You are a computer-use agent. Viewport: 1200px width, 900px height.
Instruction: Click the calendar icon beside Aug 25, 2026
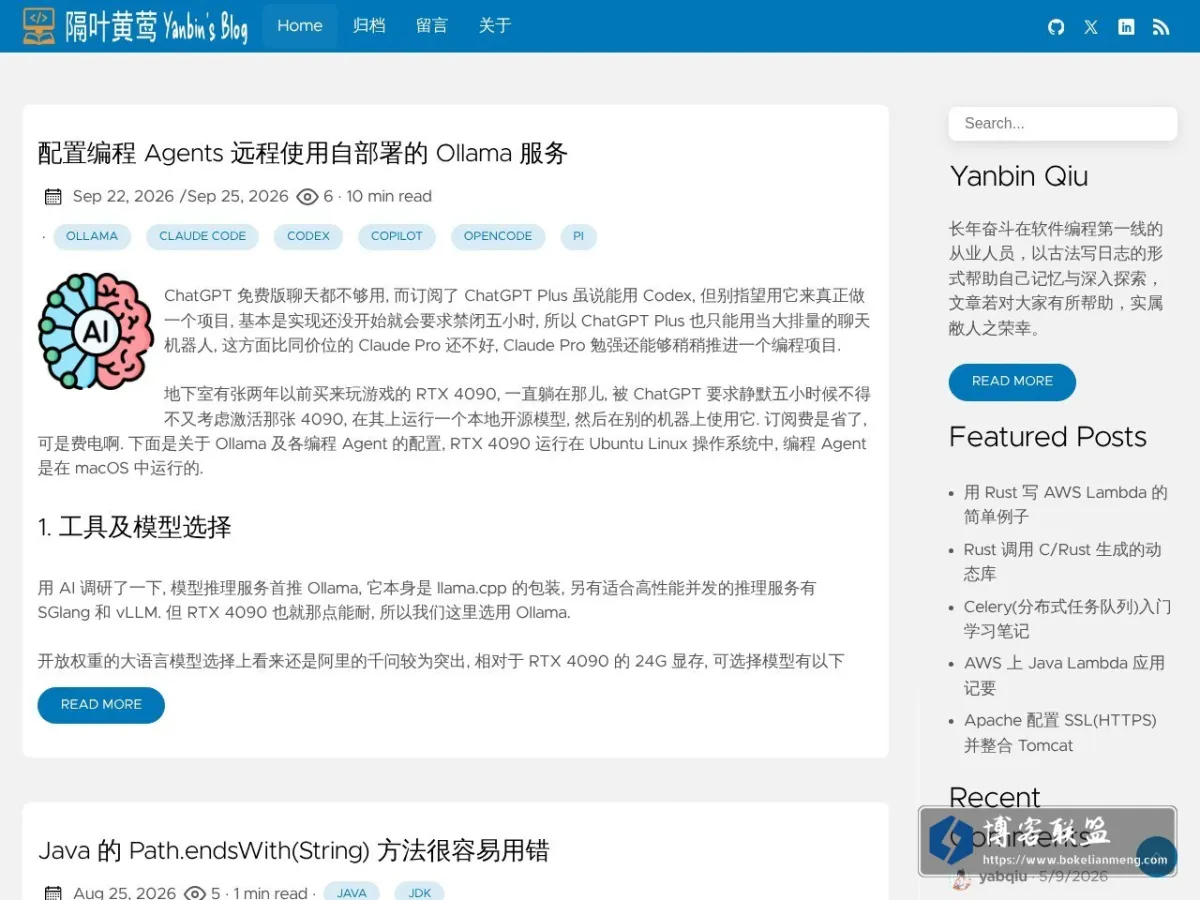tap(53, 893)
